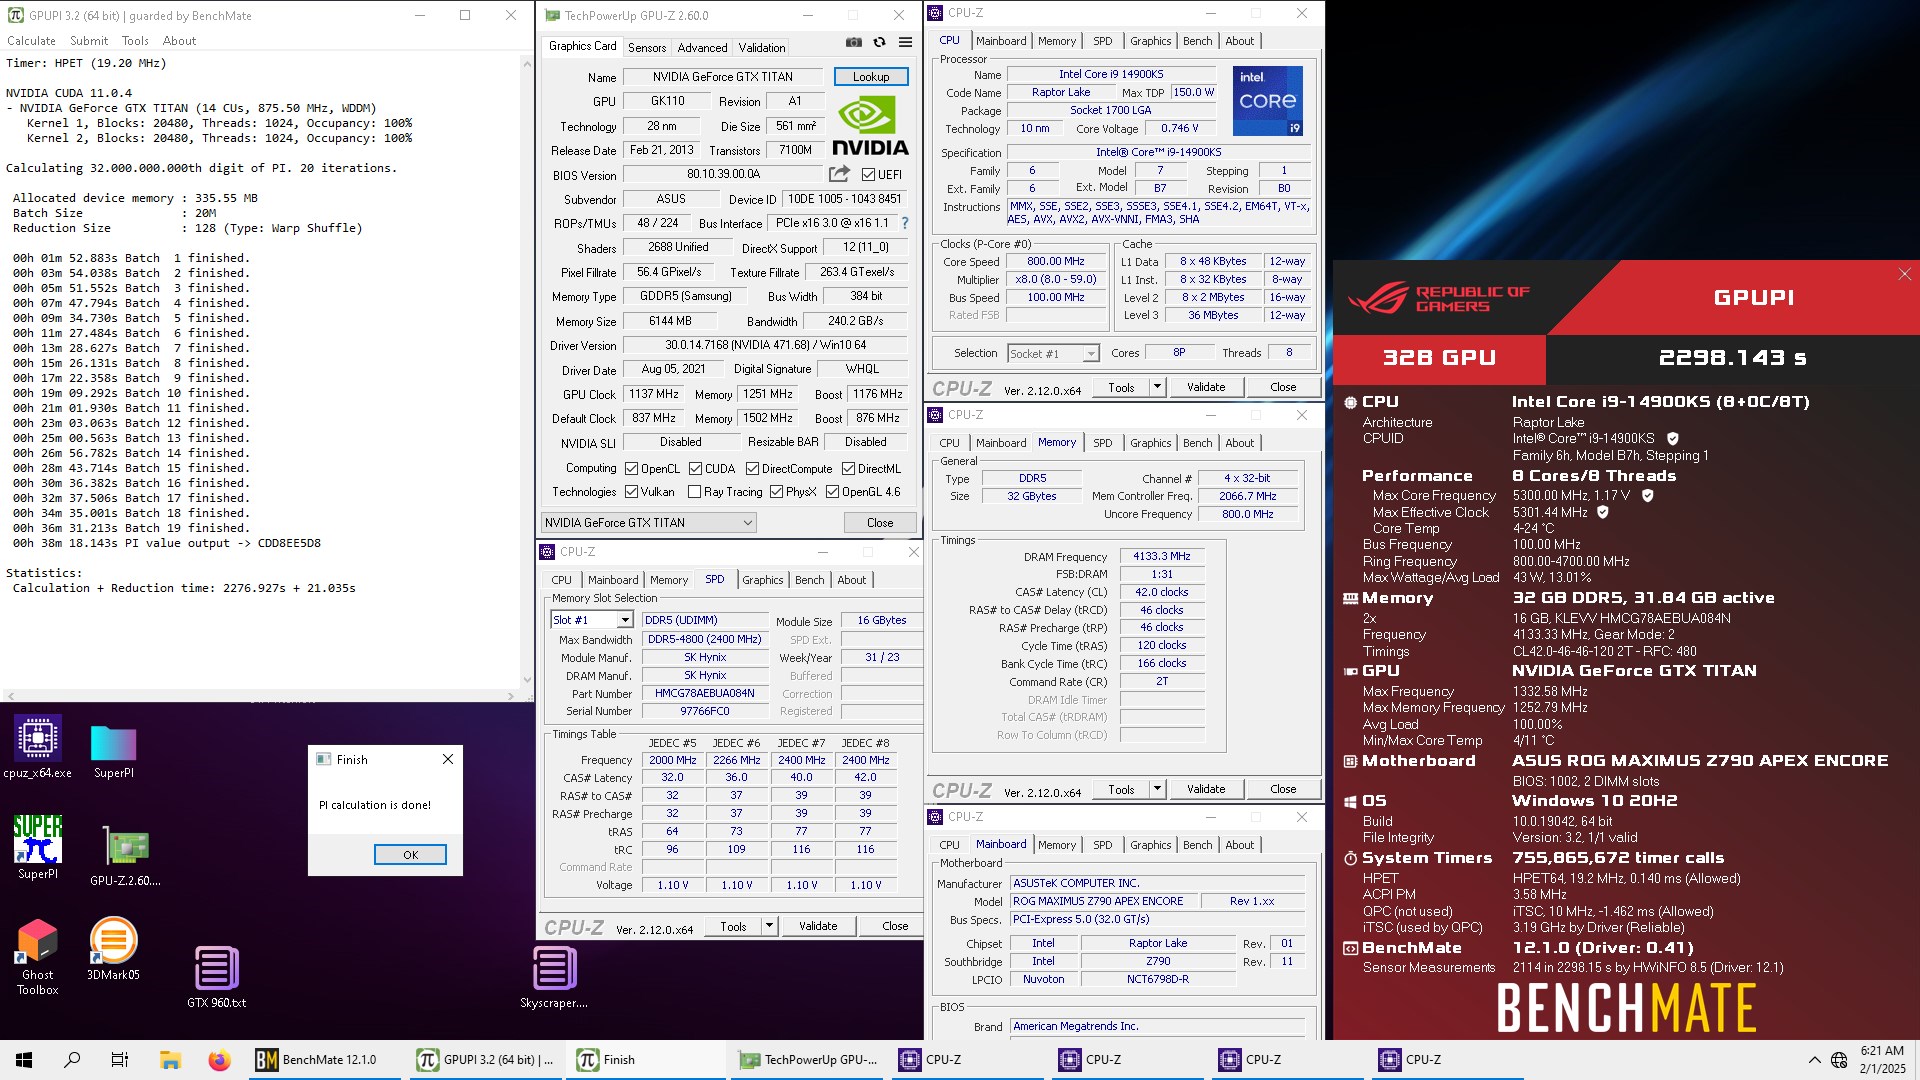Toggle the UEFI checkbox in GPU-Z

(868, 175)
